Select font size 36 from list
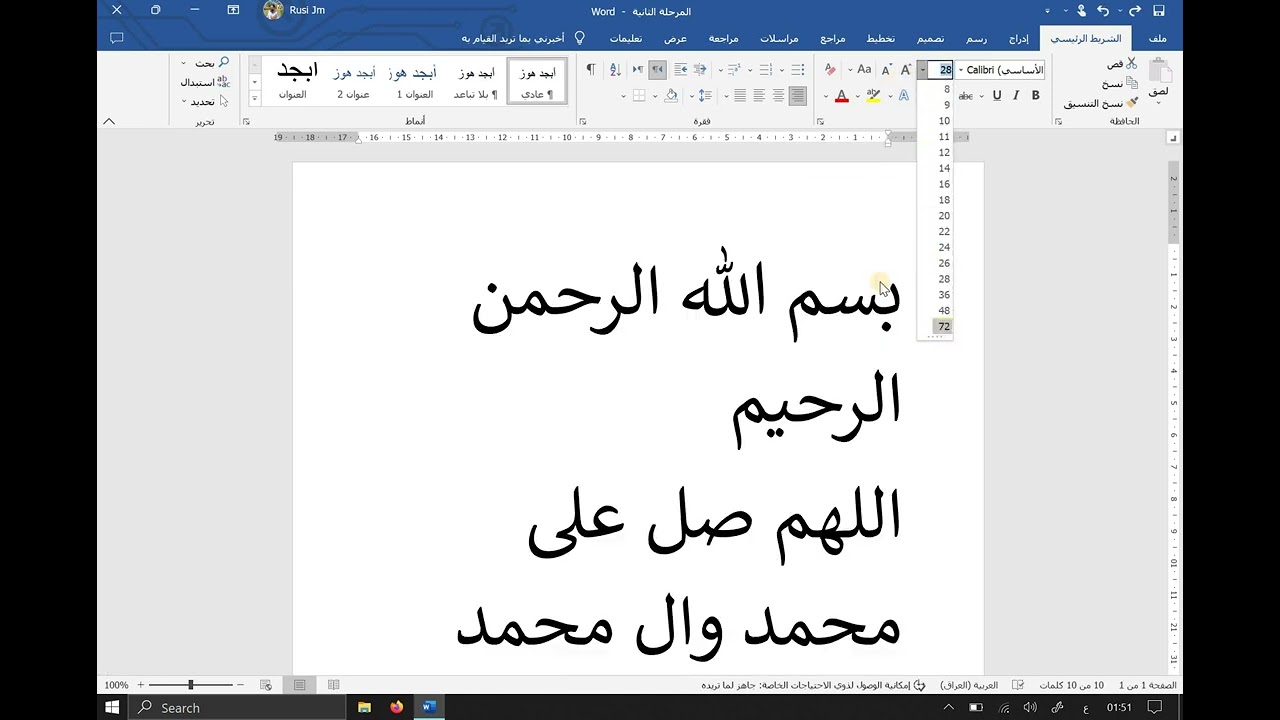This screenshot has height=720, width=1280. pos(936,295)
